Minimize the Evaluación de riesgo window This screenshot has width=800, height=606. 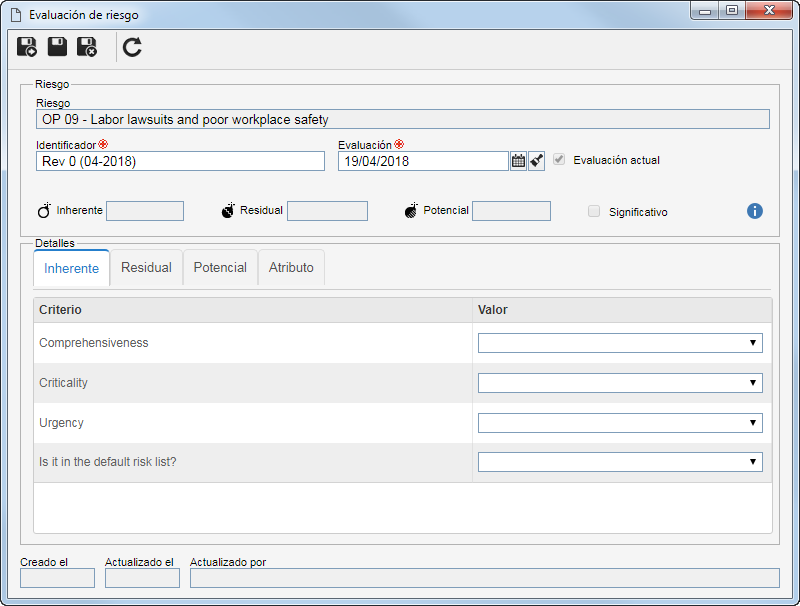click(705, 11)
